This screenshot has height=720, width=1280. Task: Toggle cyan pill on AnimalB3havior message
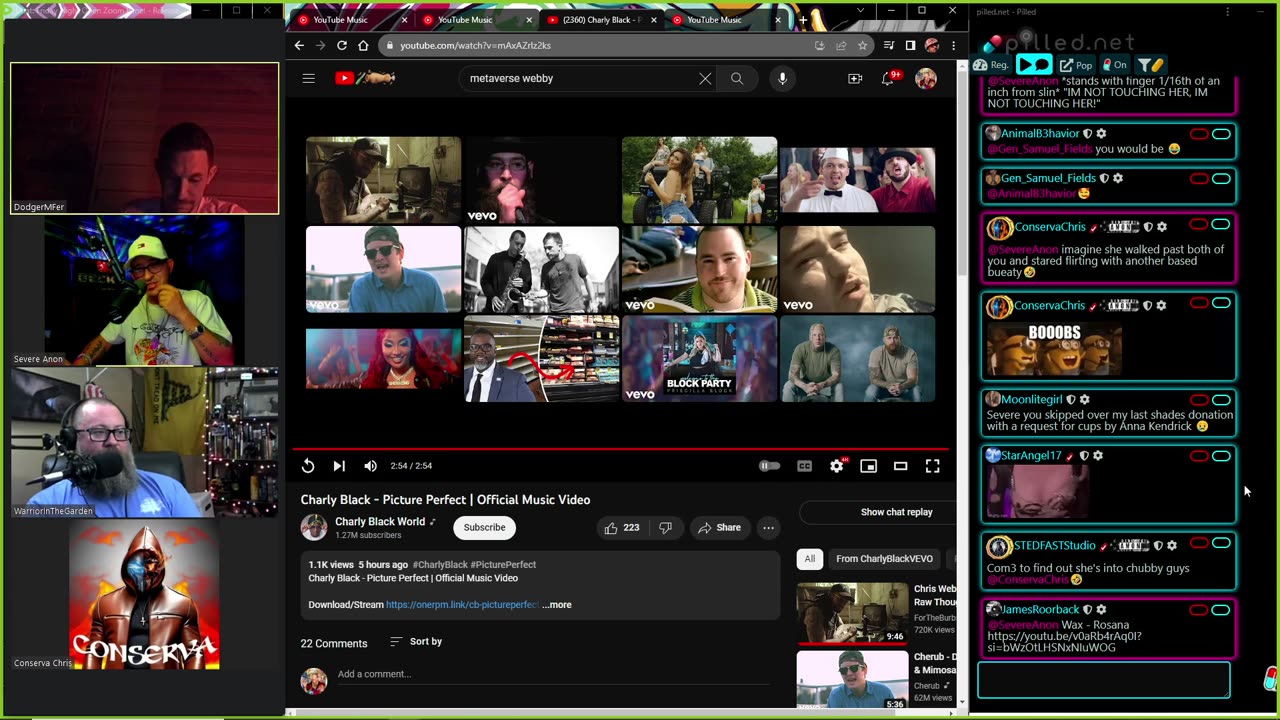1221,134
